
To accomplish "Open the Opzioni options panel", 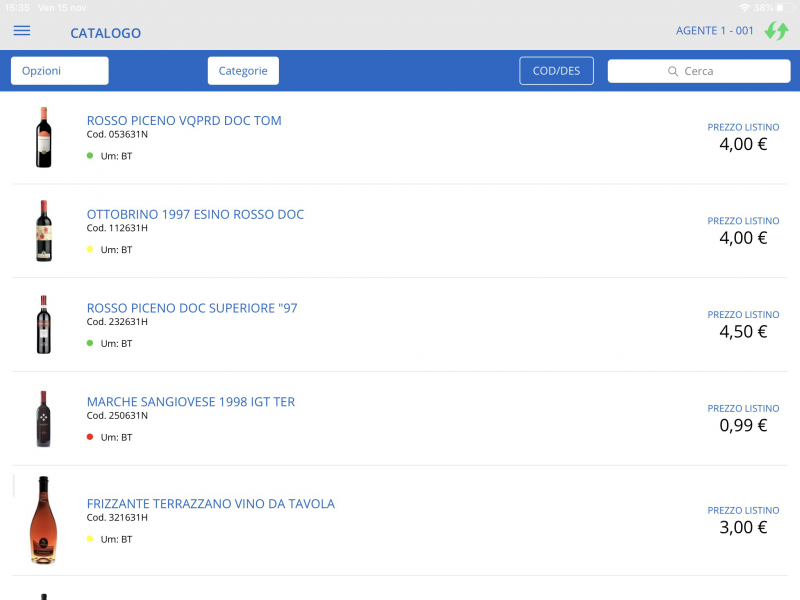I will point(59,70).
